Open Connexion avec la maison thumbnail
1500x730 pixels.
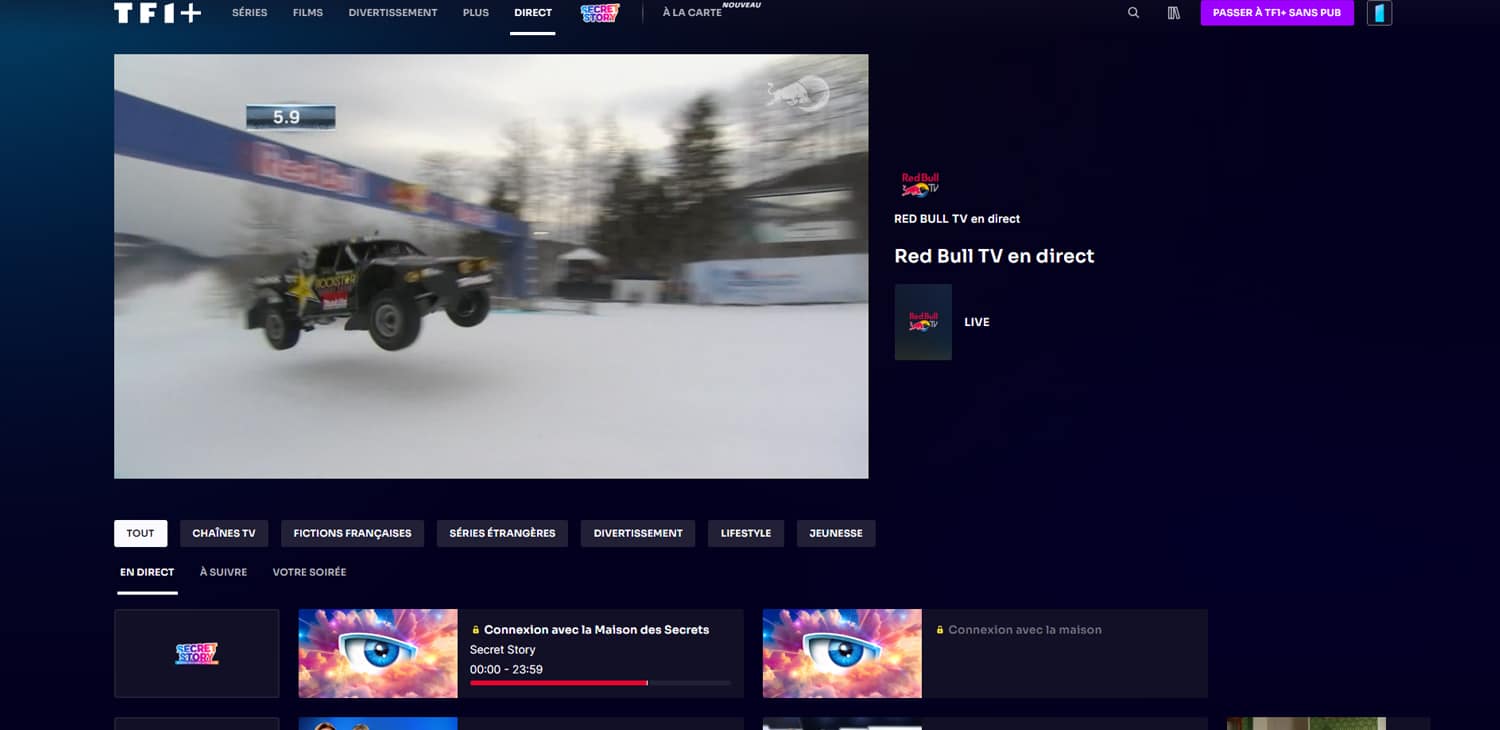pyautogui.click(x=842, y=653)
